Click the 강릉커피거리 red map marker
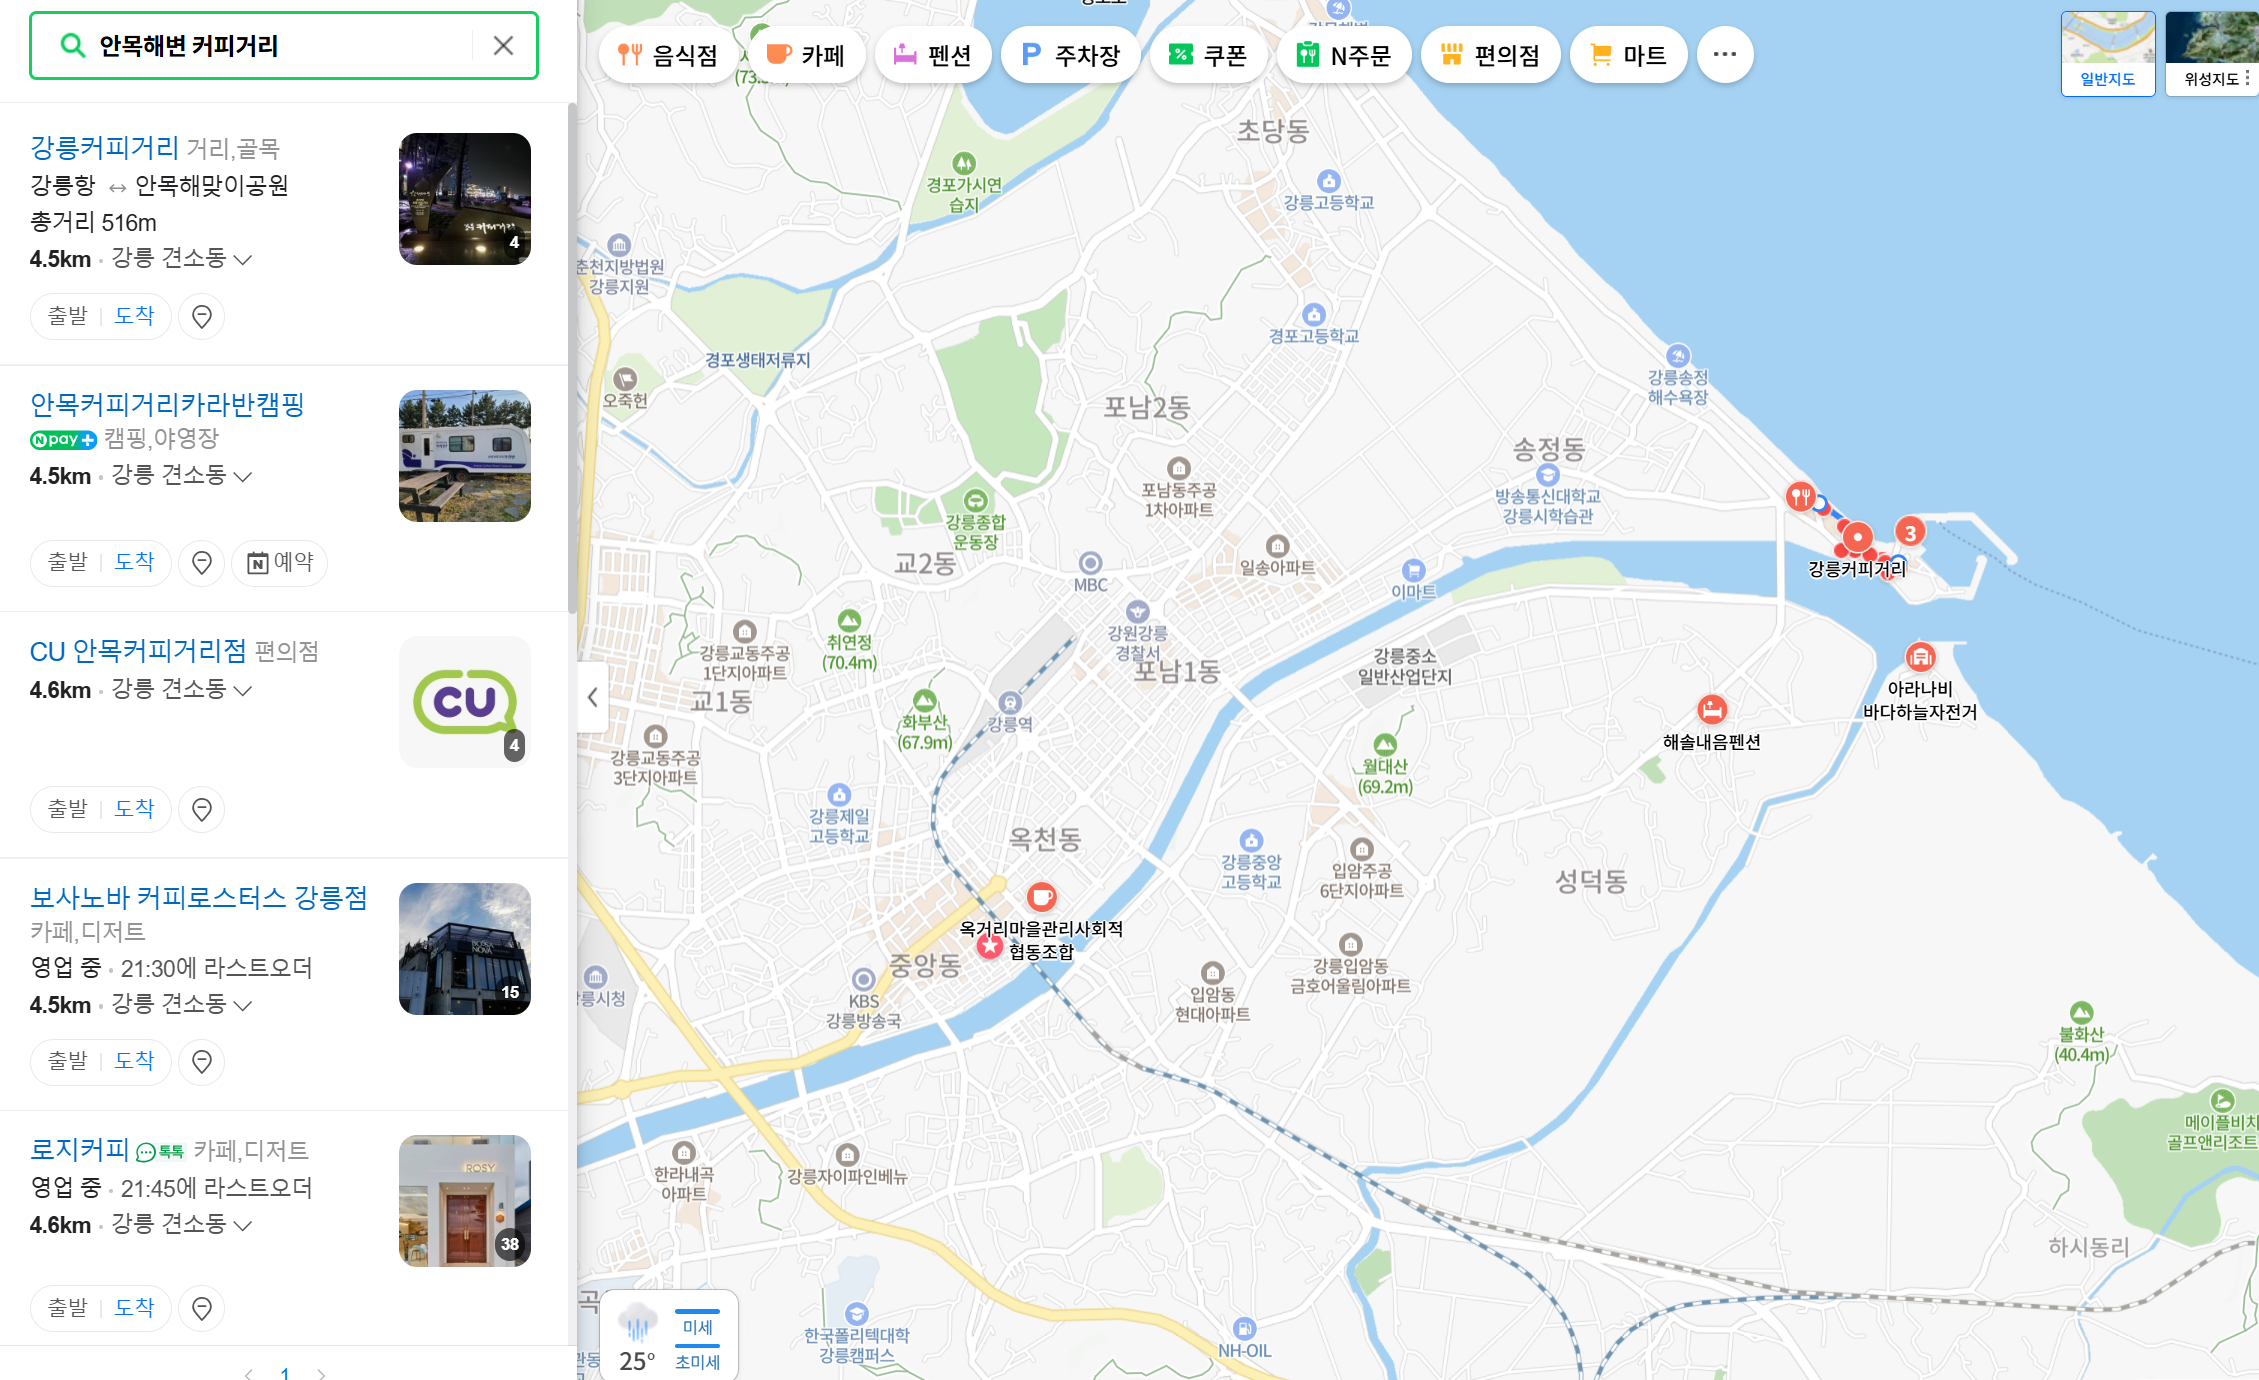 1857,537
